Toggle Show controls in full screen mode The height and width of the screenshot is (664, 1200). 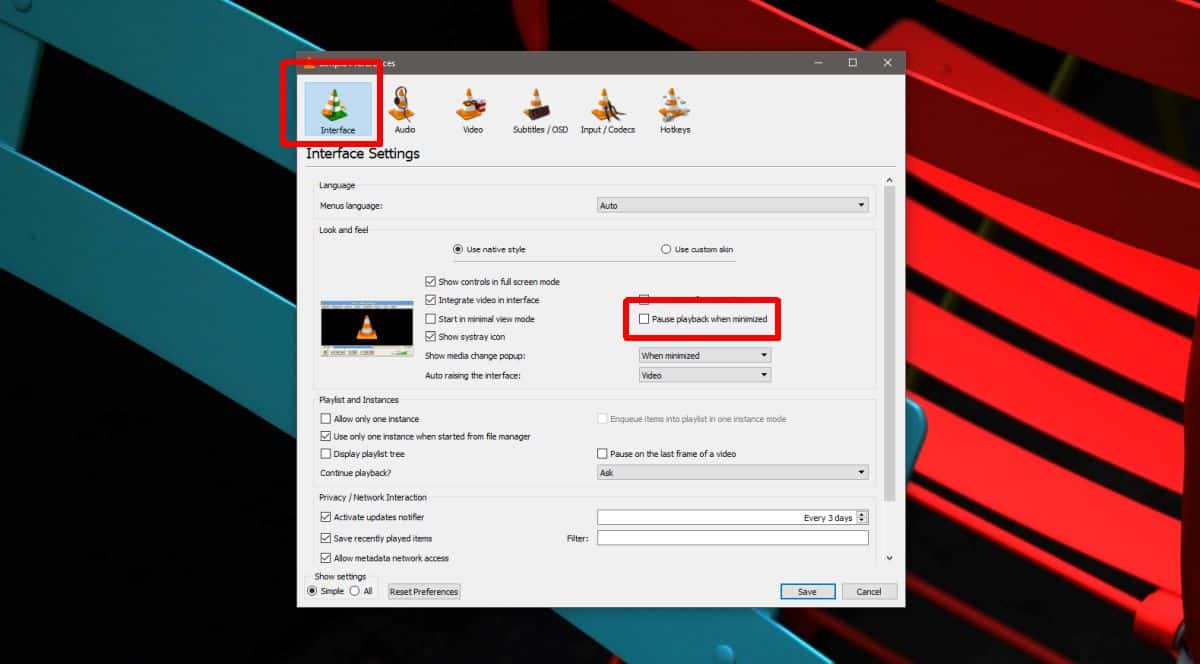pos(492,282)
